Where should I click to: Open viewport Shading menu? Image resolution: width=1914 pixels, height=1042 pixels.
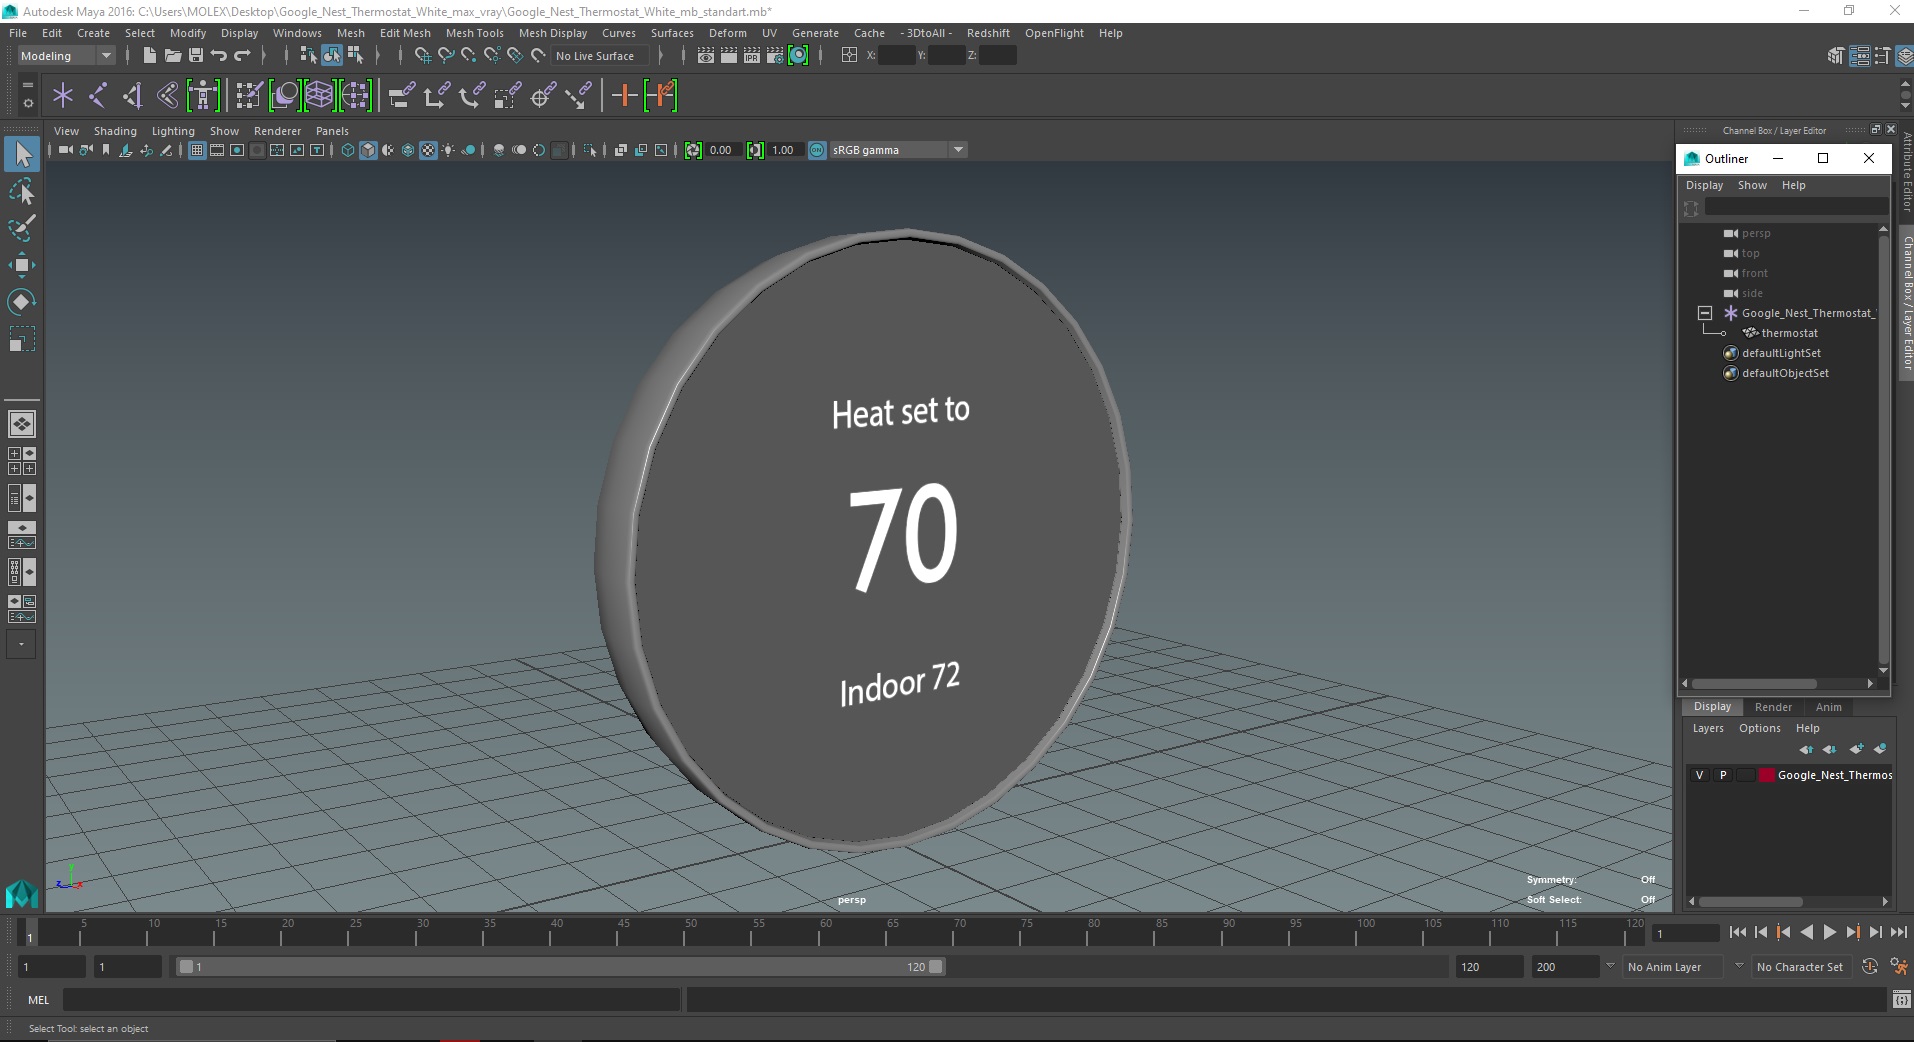[x=115, y=131]
